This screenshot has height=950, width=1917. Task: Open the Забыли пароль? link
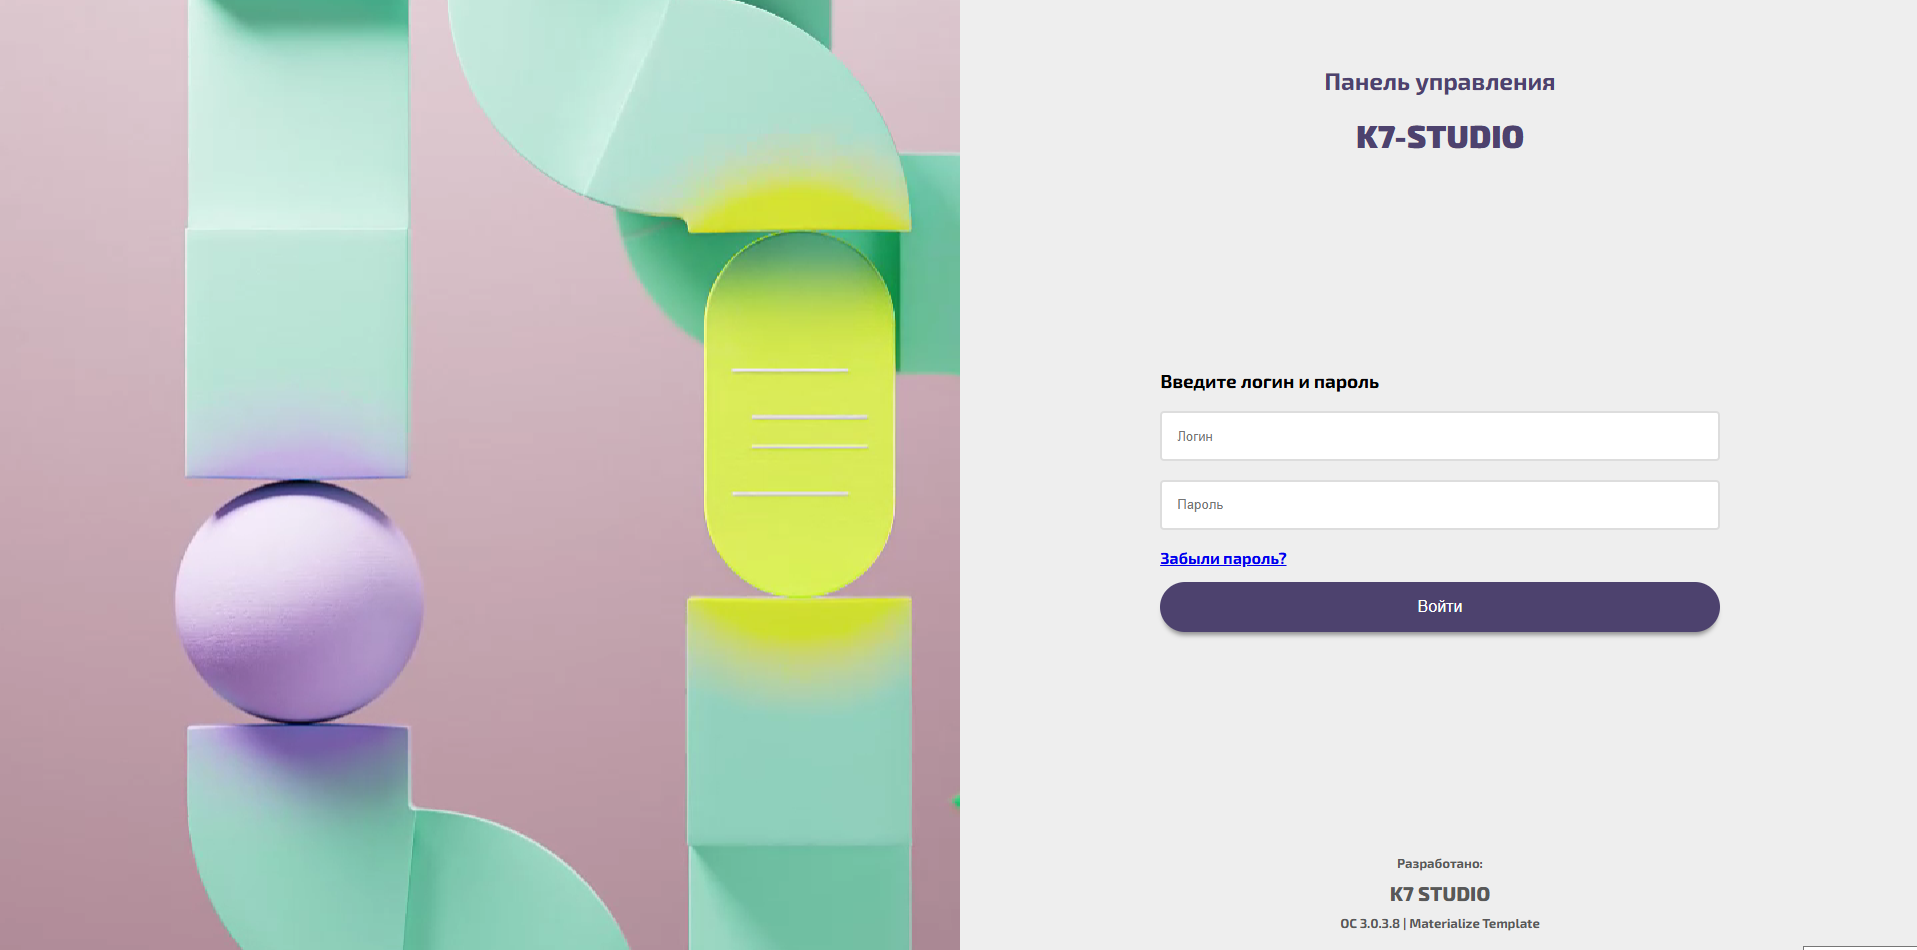point(1222,559)
